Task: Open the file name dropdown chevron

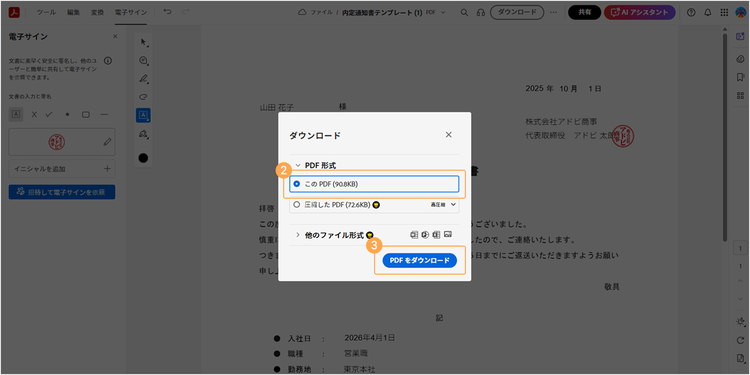Action: [x=443, y=12]
